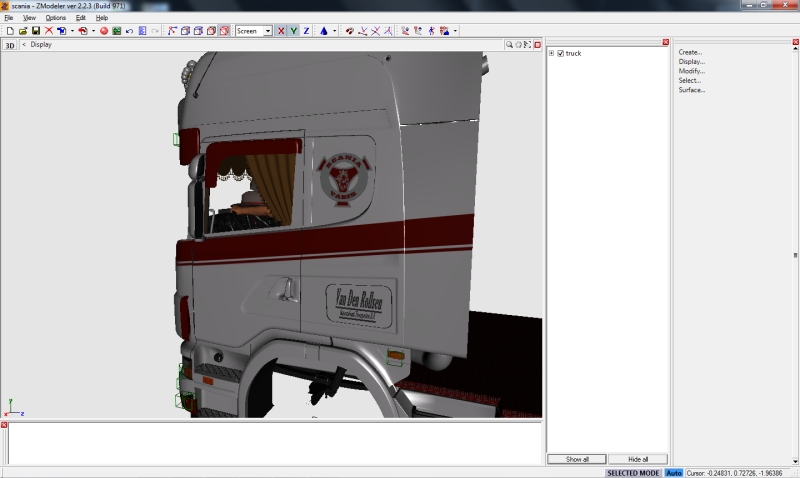
Task: Uncheck the truck object checkbox
Action: 561,53
